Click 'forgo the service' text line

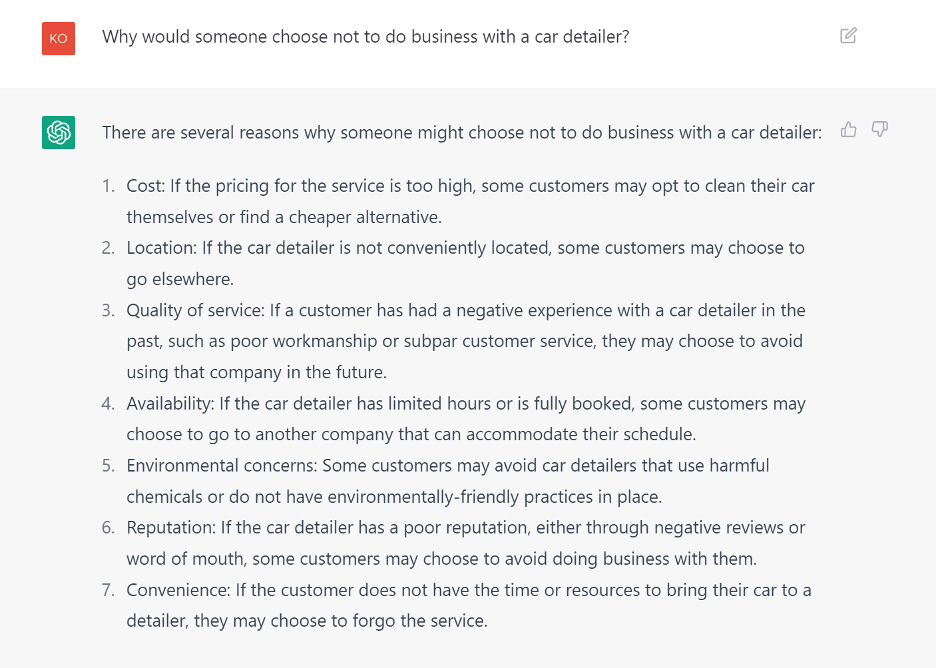(420, 621)
